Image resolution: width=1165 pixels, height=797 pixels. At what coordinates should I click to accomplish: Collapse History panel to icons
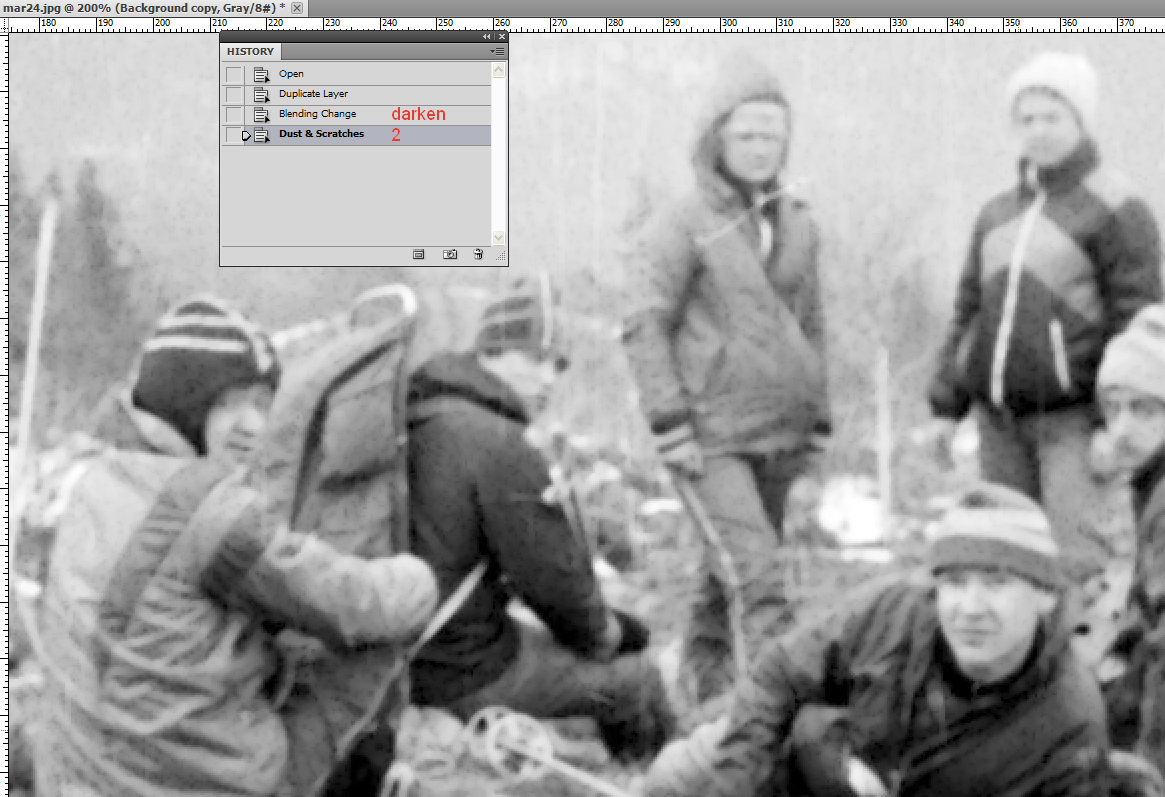pyautogui.click(x=487, y=36)
